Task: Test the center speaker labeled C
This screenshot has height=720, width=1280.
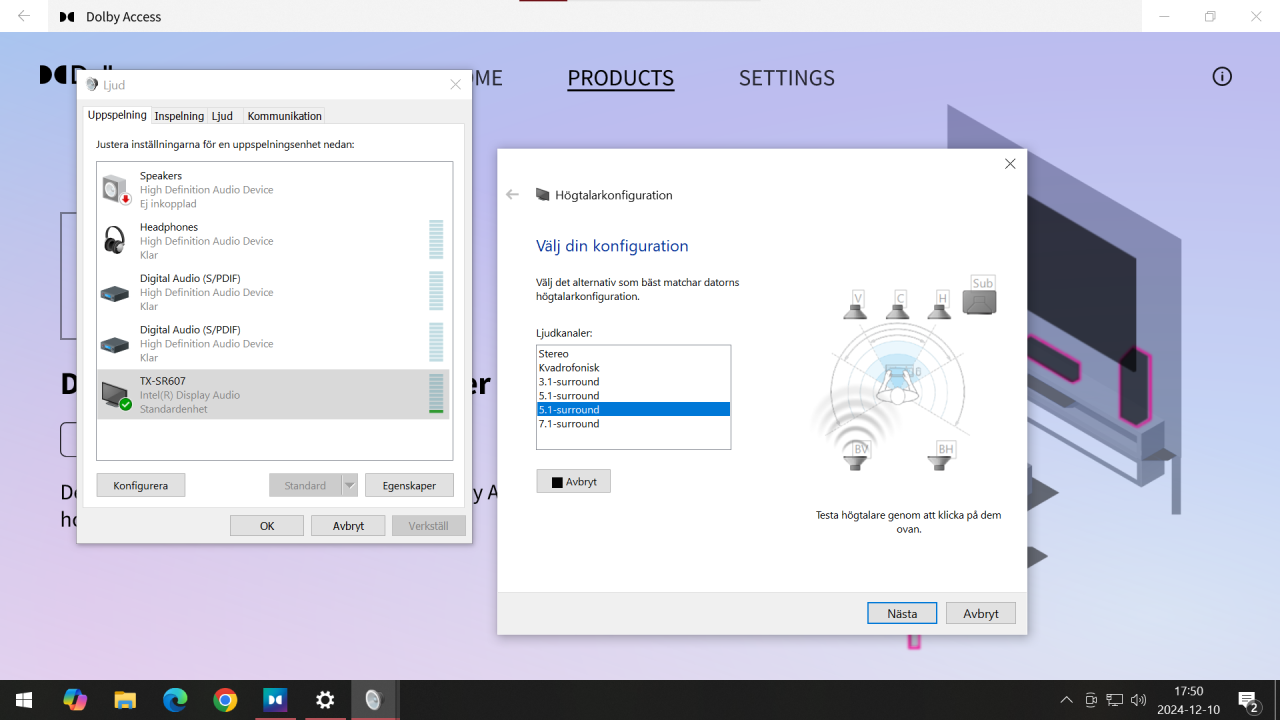Action: click(898, 305)
